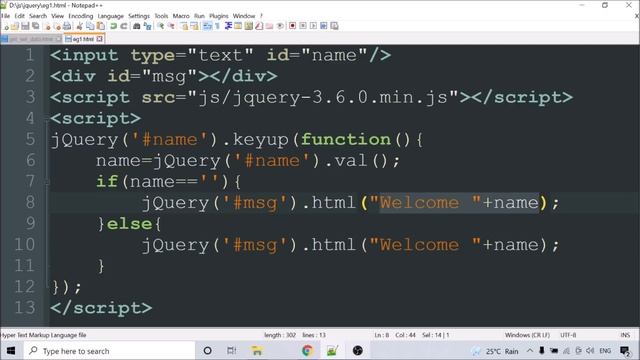
Task: Click the 'length : 302' status text
Action: pos(280,335)
